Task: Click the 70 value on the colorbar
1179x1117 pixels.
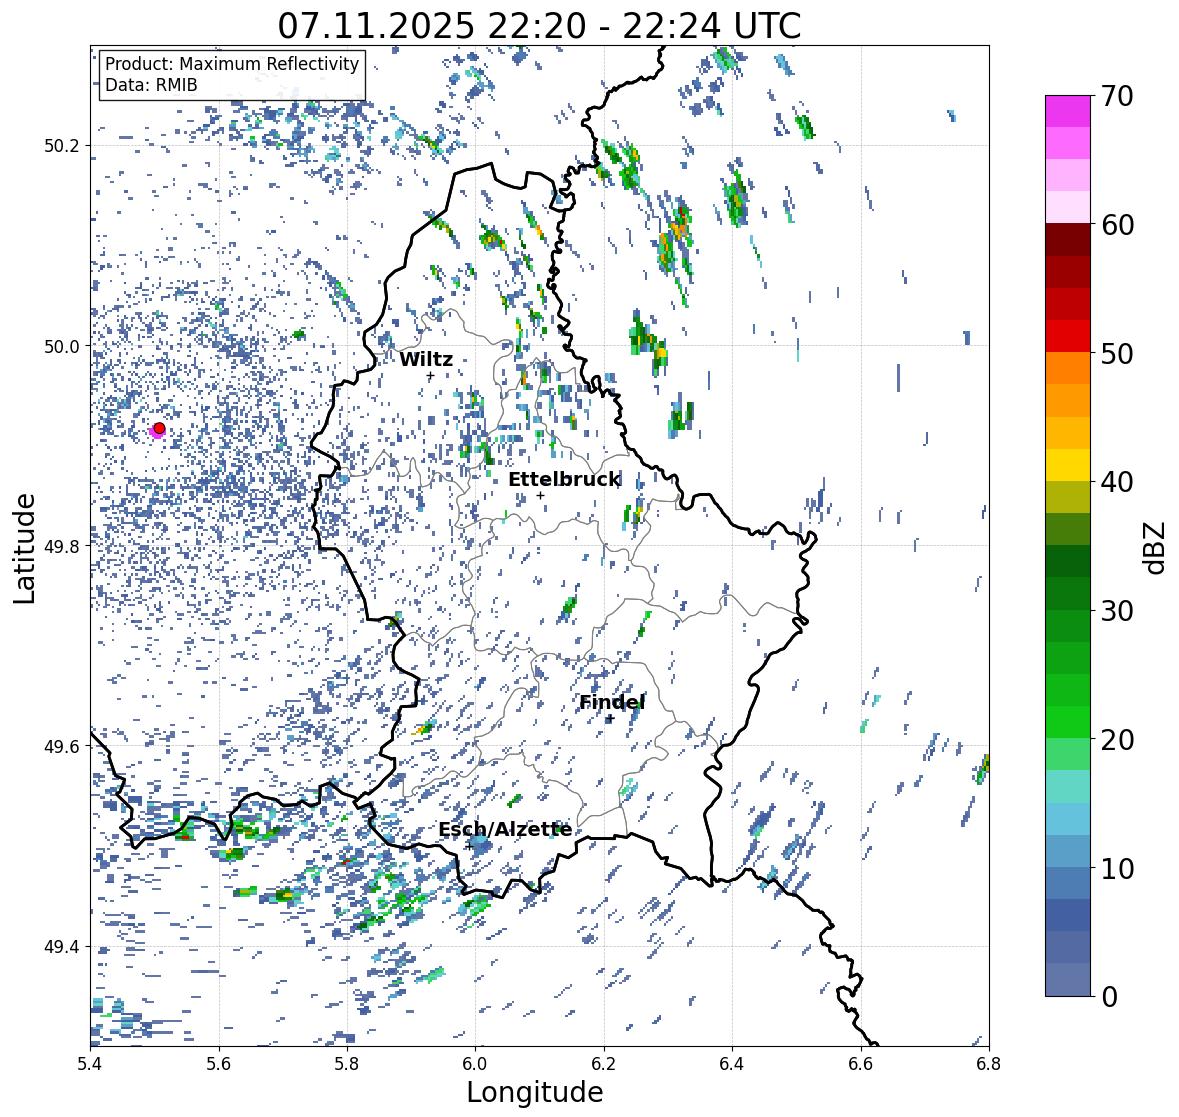Action: point(1117,96)
